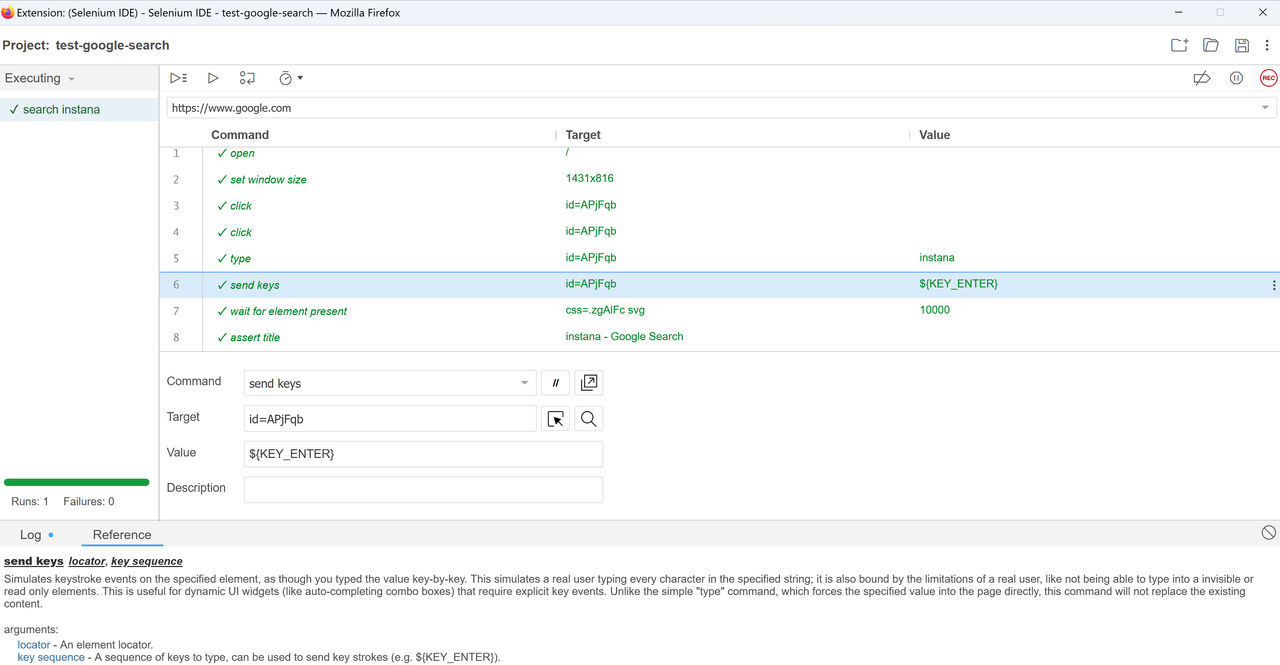1280x665 pixels.
Task: Find target in page with magnifier
Action: click(589, 419)
